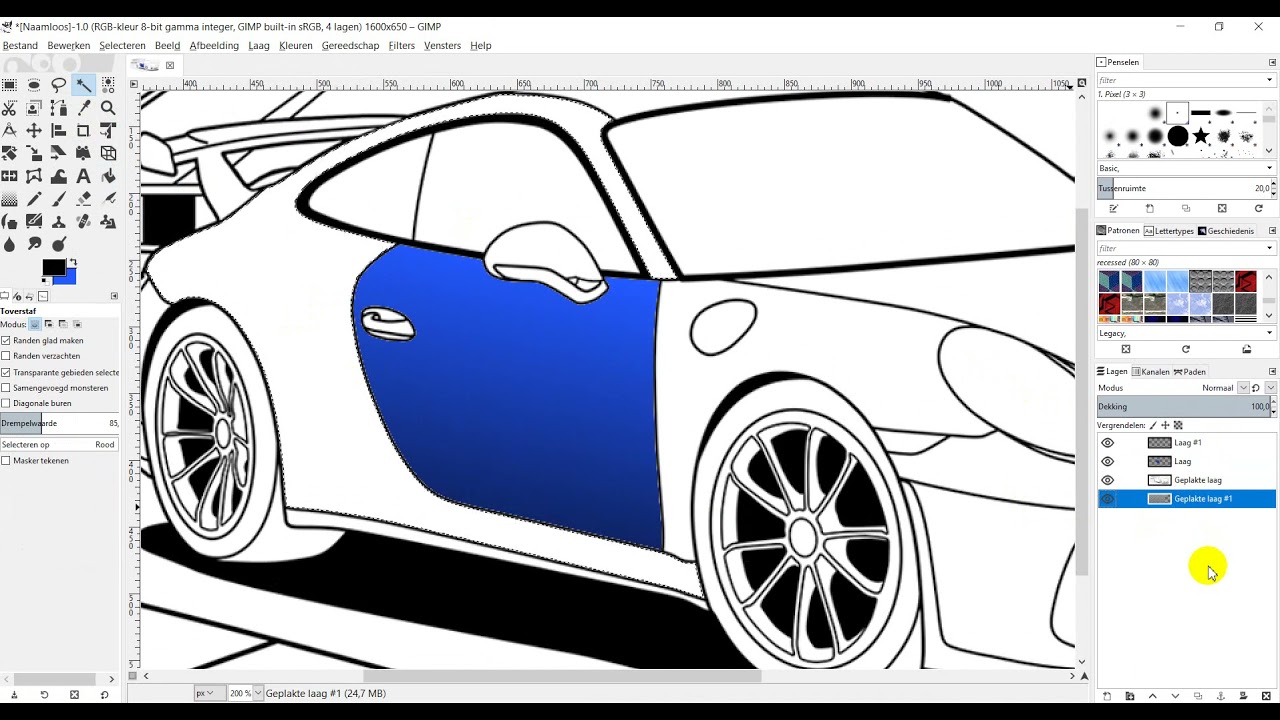Viewport: 1280px width, 720px height.
Task: Select the Paintbrush tool
Action: pyautogui.click(x=58, y=199)
